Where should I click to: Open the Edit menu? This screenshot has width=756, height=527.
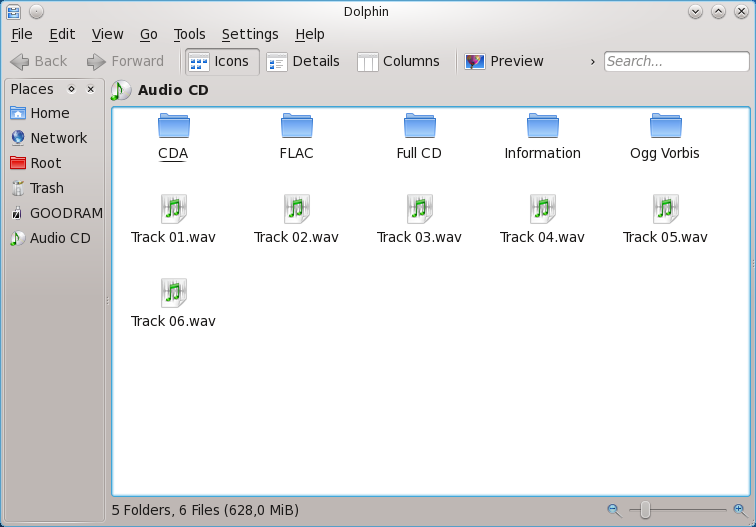[62, 34]
